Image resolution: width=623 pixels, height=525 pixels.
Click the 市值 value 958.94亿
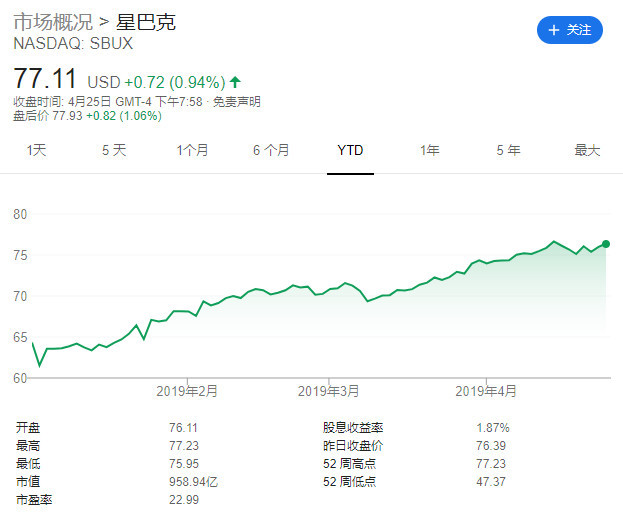193,482
